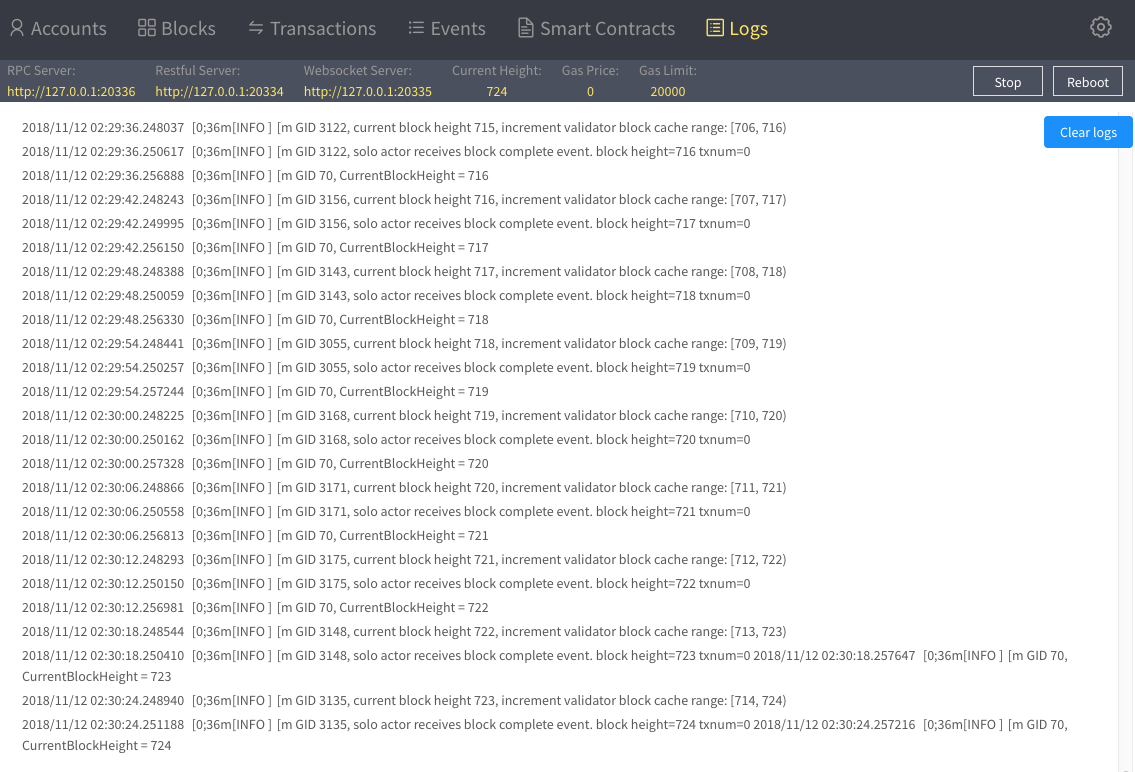Click Restful server address http://127.0.0.1:20334
Image resolution: width=1135 pixels, height=772 pixels.
tap(219, 91)
